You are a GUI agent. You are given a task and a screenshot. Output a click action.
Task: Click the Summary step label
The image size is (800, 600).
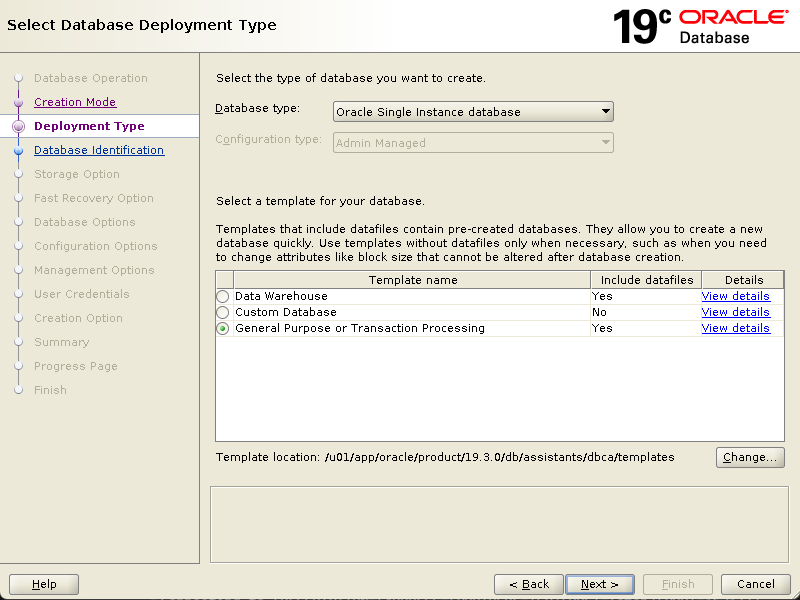tap(61, 342)
